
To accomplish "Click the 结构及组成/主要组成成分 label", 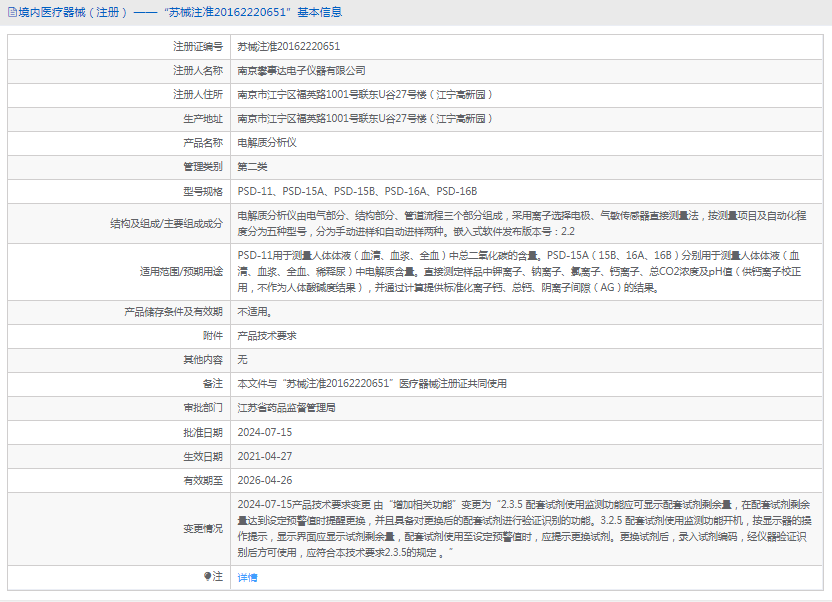I will pos(167,223).
